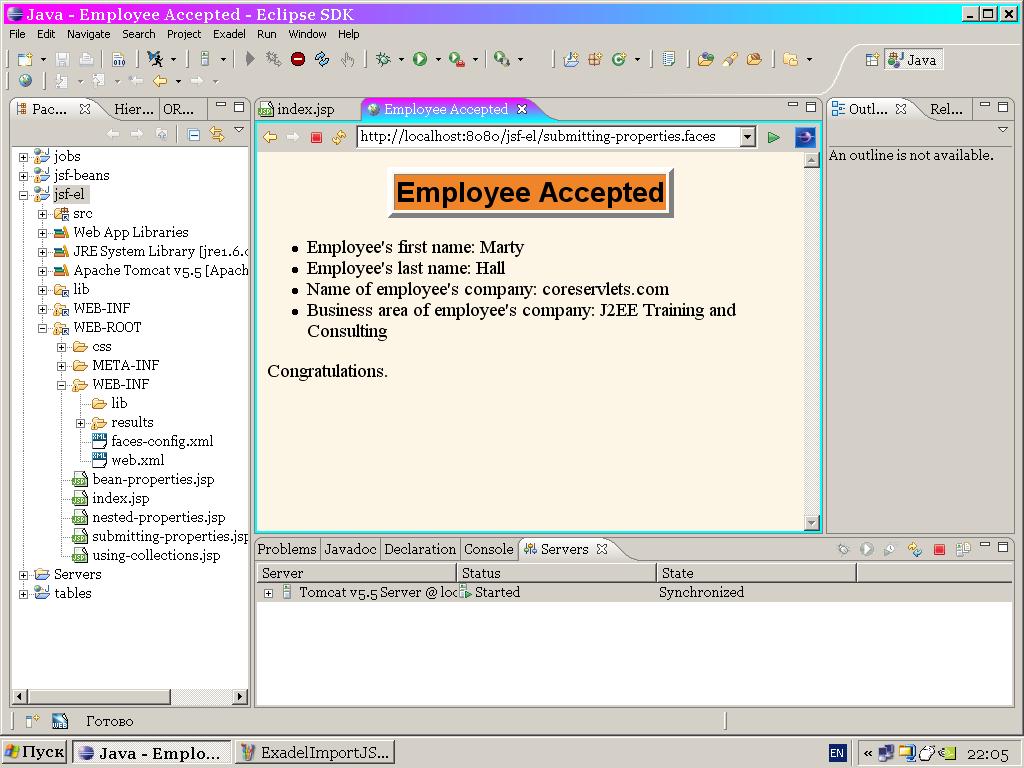Stop the server with red square in Servers view
The height and width of the screenshot is (768, 1024).
click(x=939, y=550)
